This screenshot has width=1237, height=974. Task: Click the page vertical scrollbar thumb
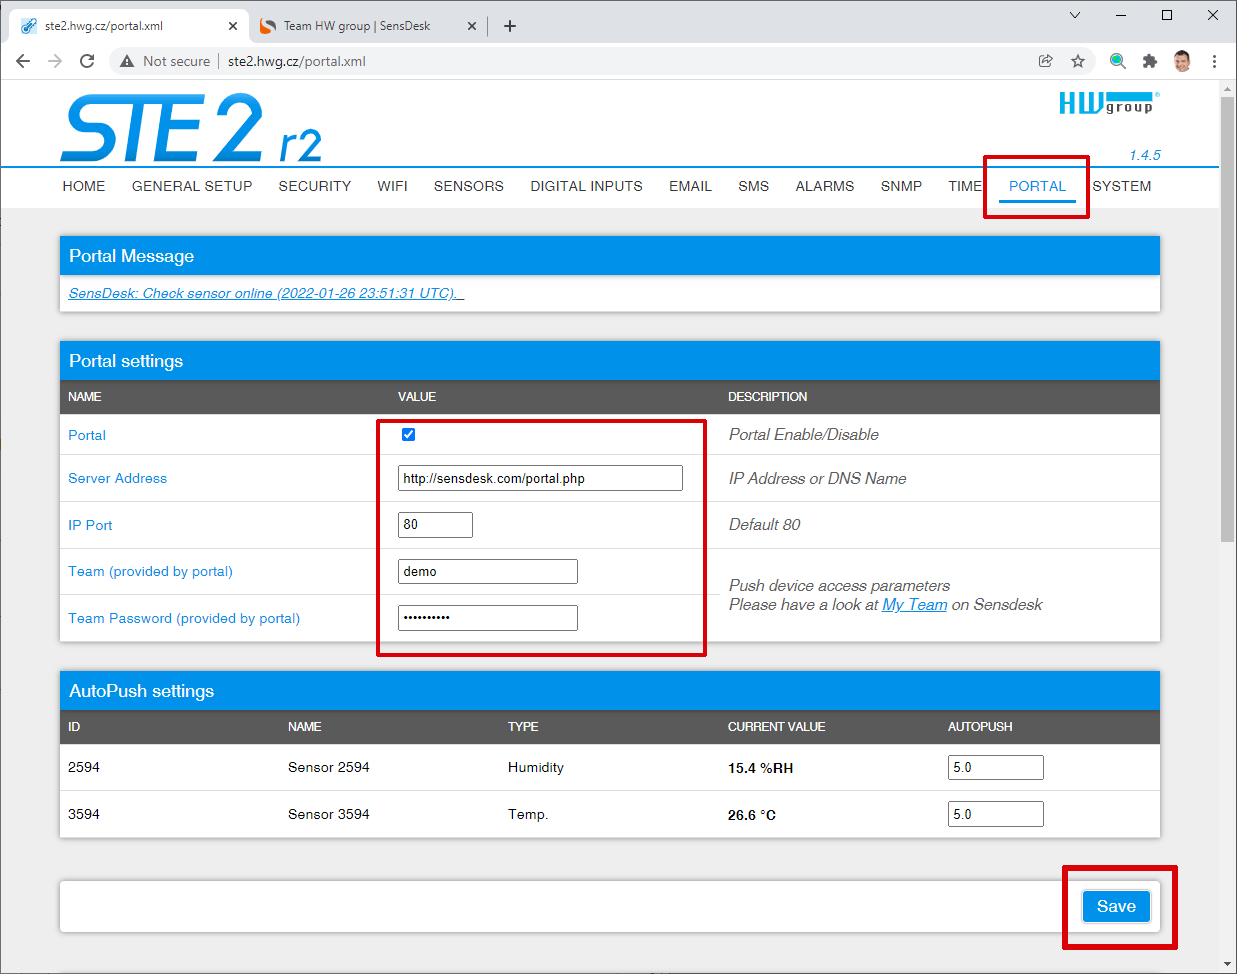tap(1228, 320)
